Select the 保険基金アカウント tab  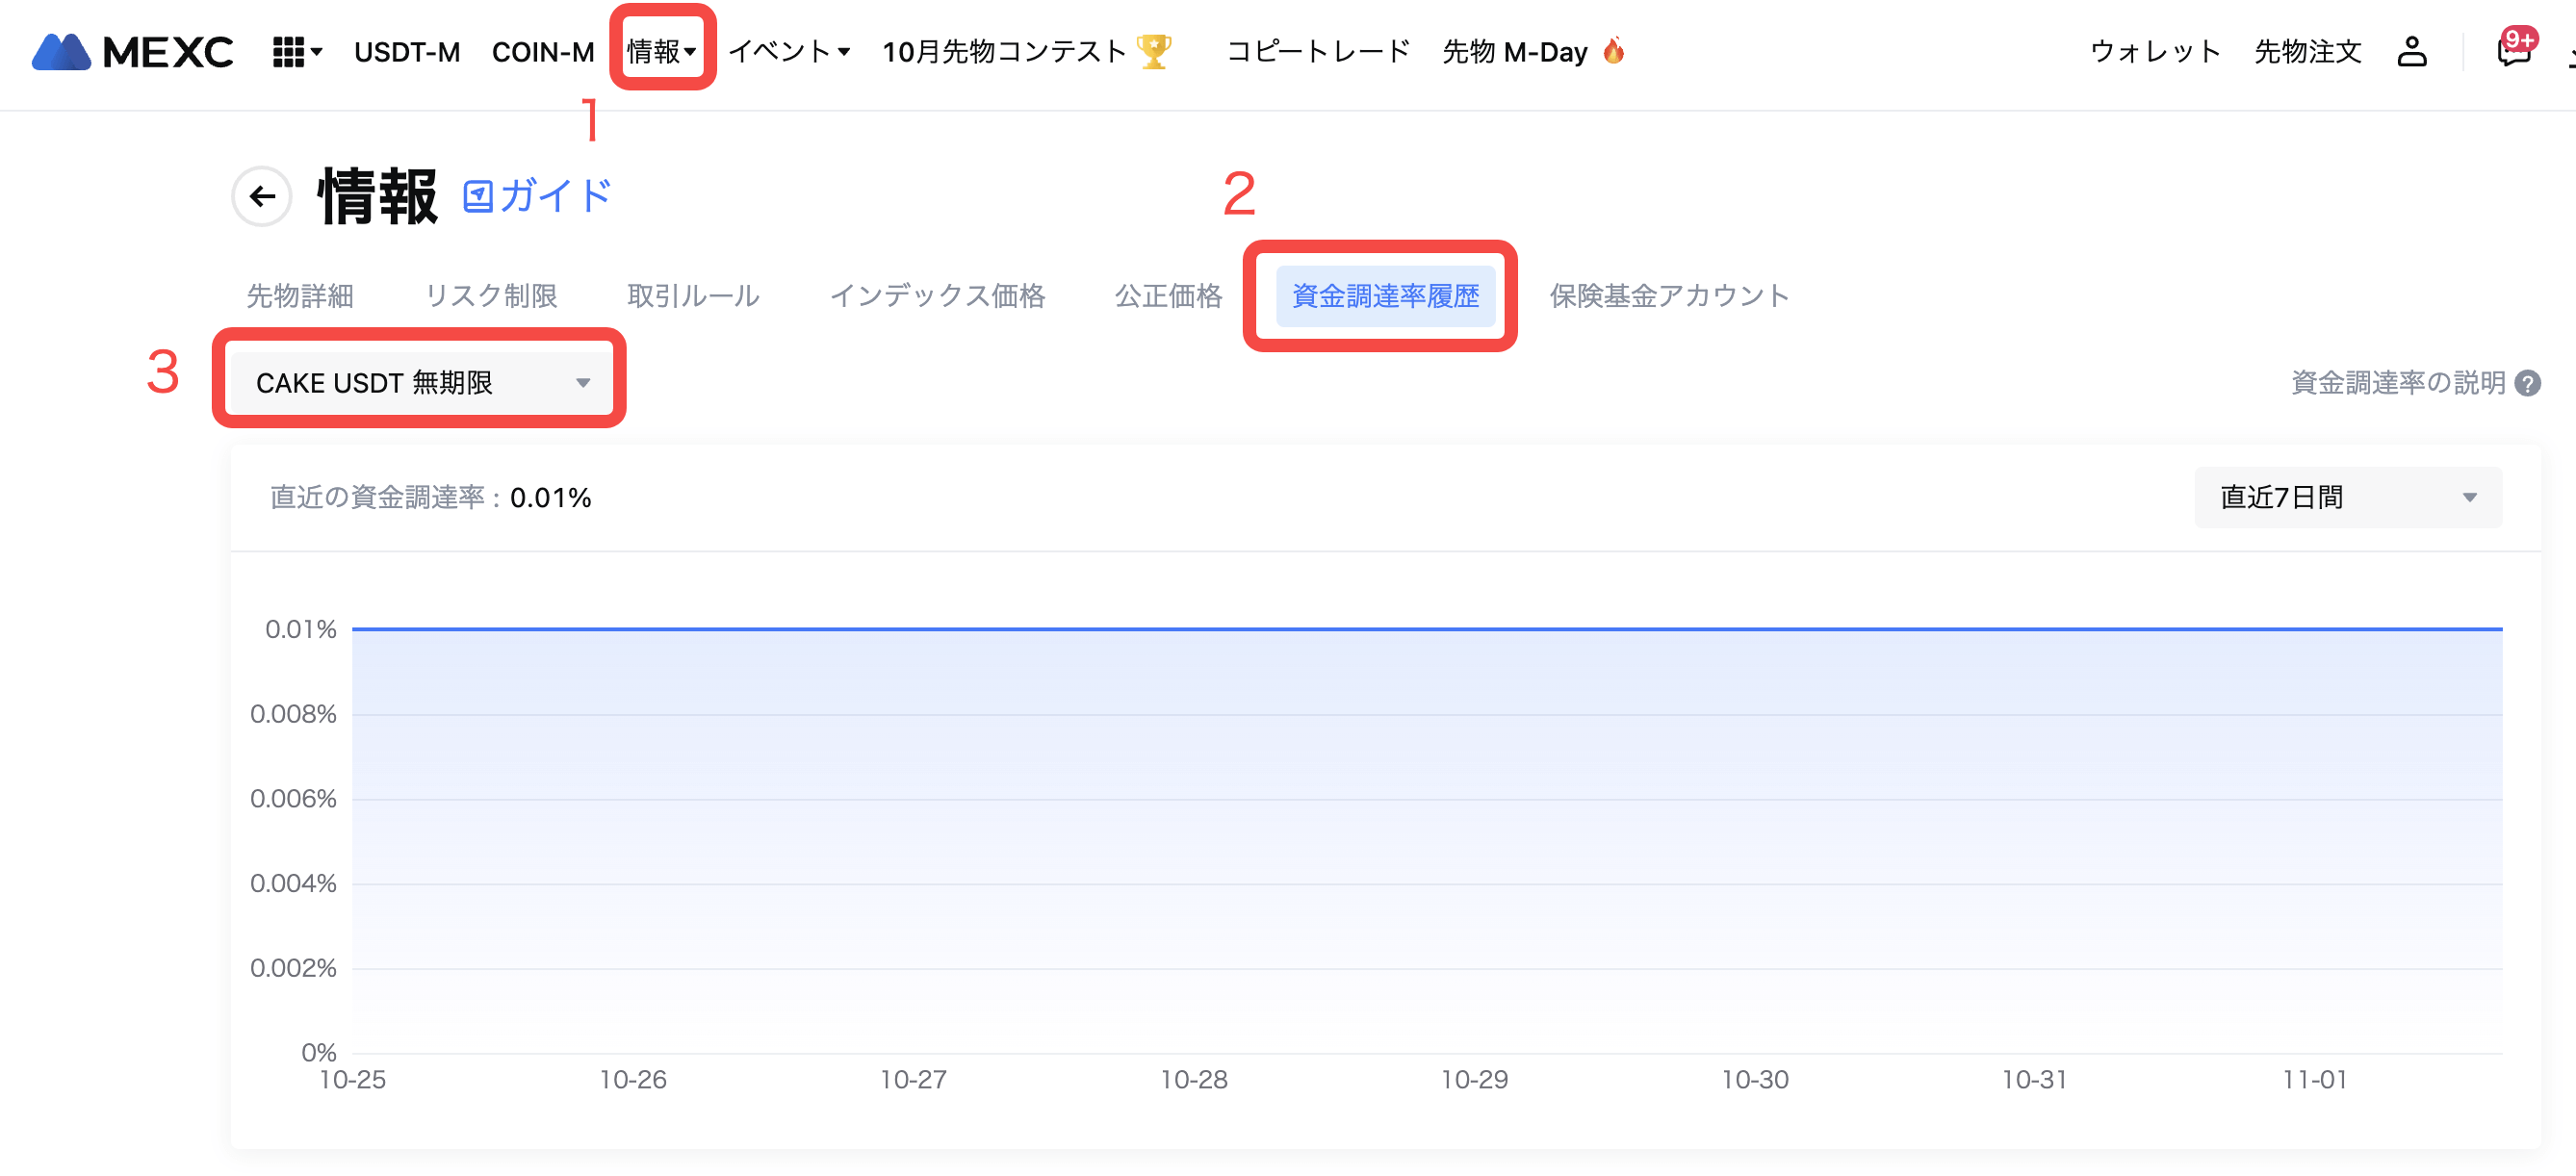pos(1668,296)
